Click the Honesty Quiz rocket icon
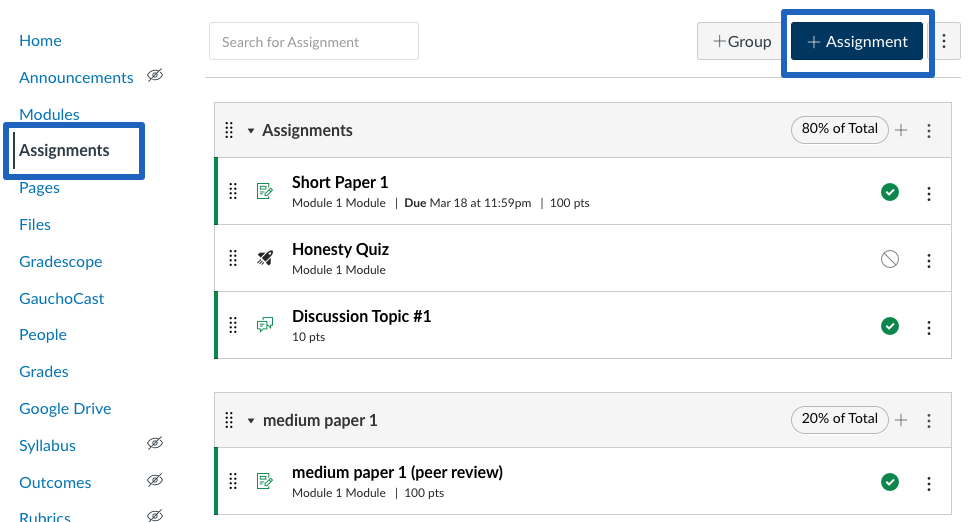This screenshot has width=971, height=522. click(265, 258)
